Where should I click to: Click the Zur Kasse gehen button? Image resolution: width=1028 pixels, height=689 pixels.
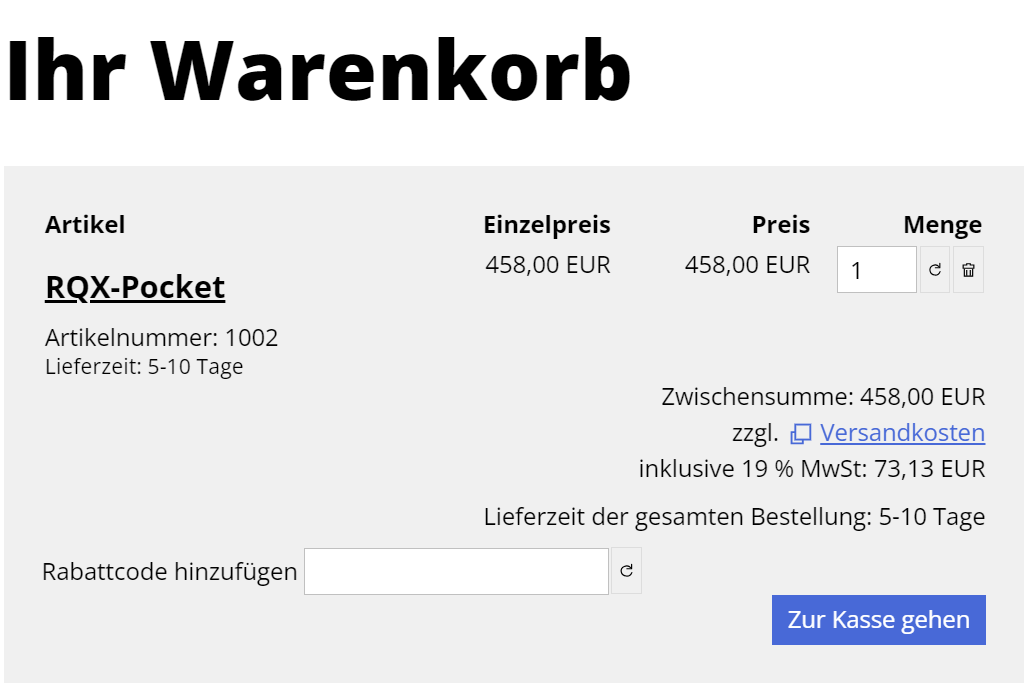point(878,619)
